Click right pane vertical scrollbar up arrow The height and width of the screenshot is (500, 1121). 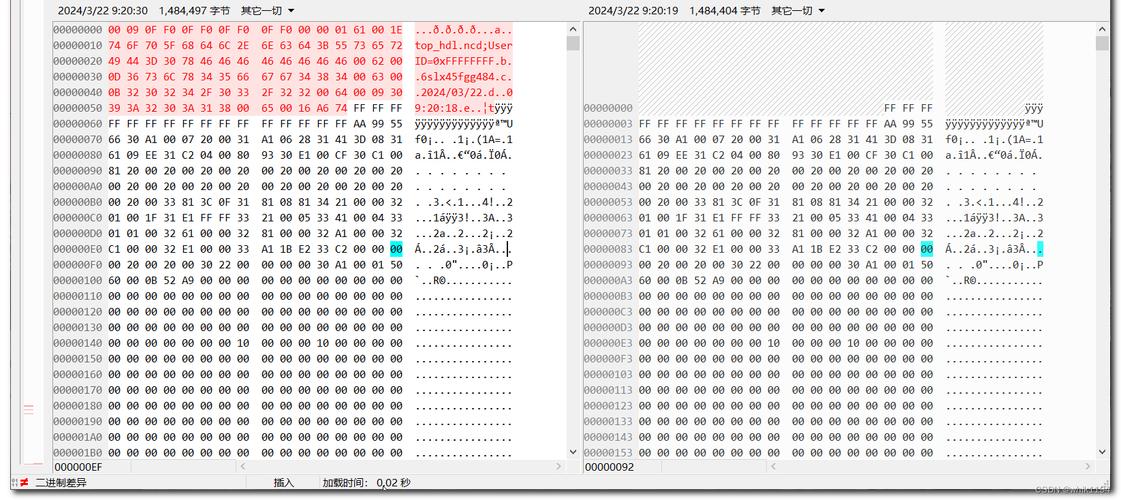point(1102,29)
